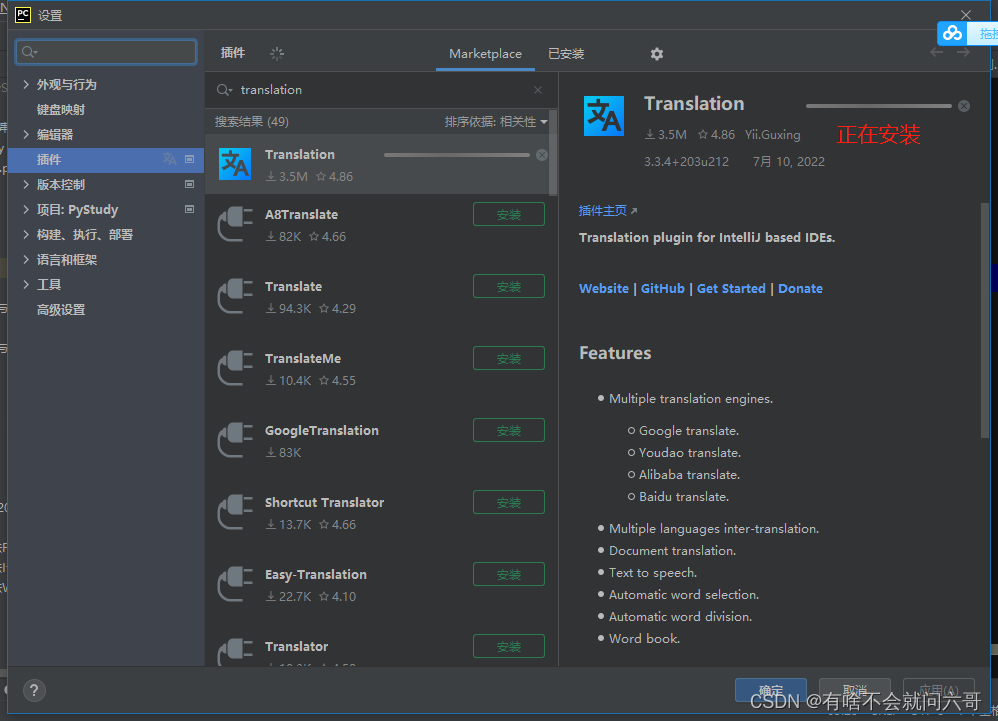The height and width of the screenshot is (721, 998).
Task: Click the project-level icon beside 版本控制
Action: [189, 185]
